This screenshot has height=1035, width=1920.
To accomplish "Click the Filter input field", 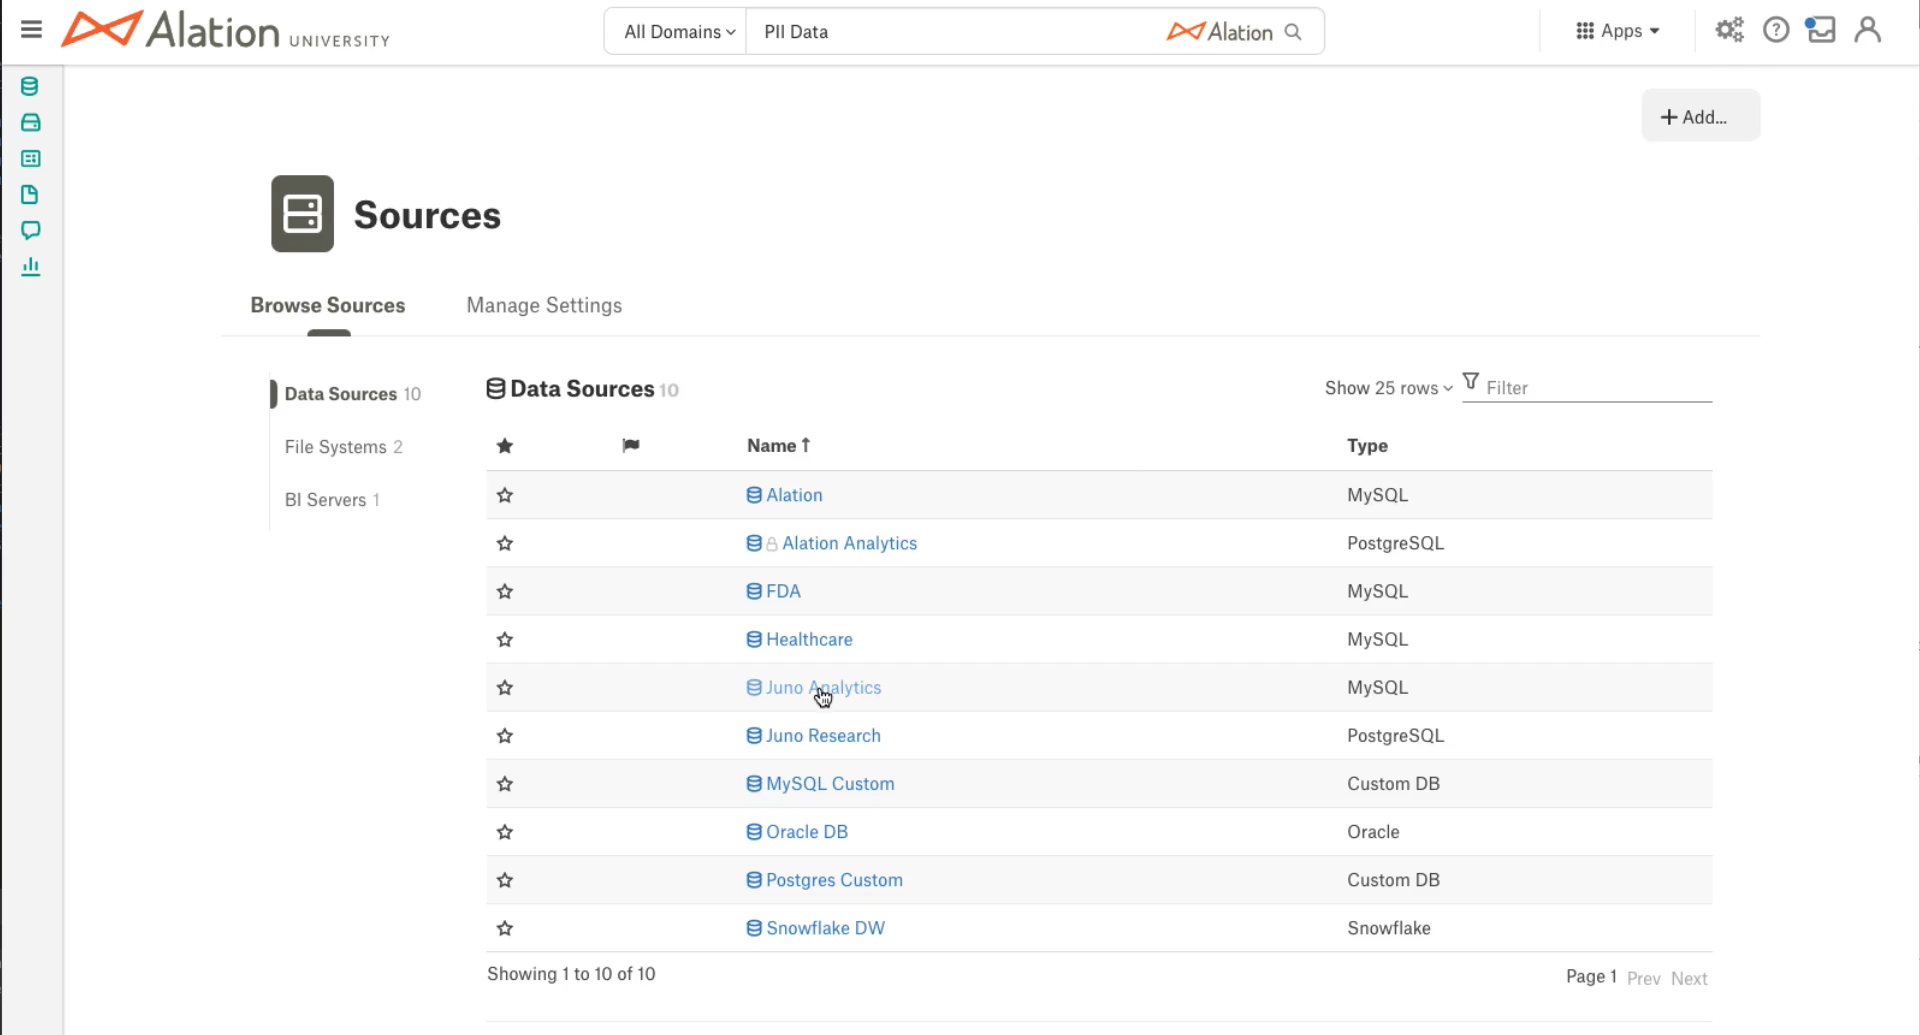I will [1598, 388].
